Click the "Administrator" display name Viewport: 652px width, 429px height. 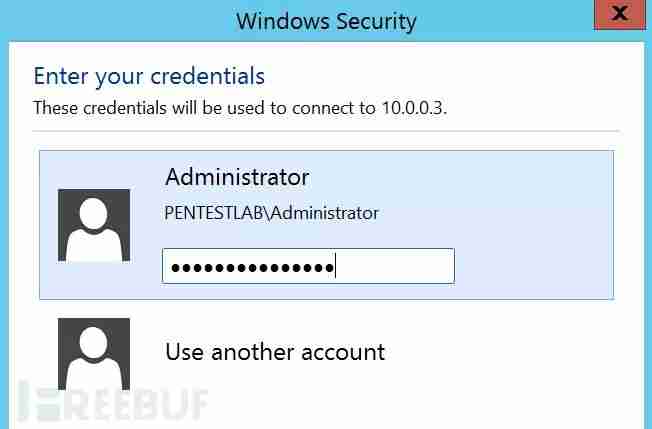tap(237, 177)
